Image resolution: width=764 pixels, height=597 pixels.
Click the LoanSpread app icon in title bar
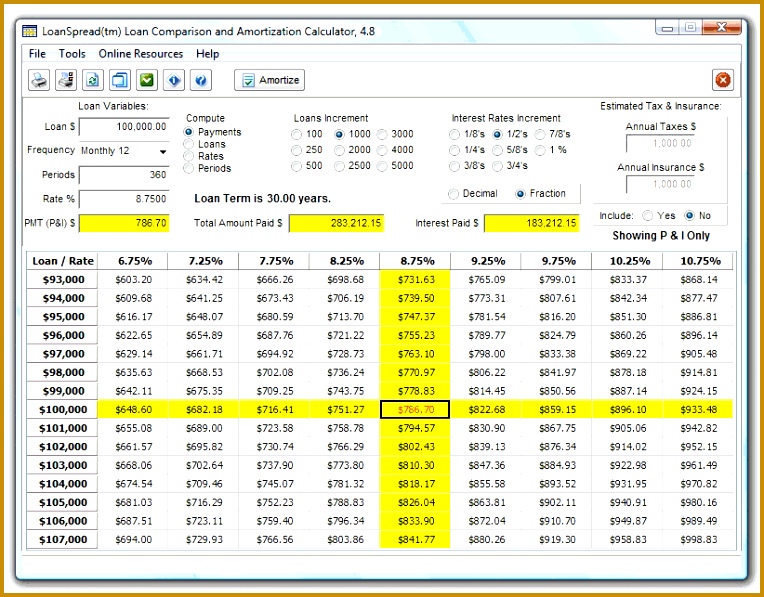pyautogui.click(x=30, y=32)
